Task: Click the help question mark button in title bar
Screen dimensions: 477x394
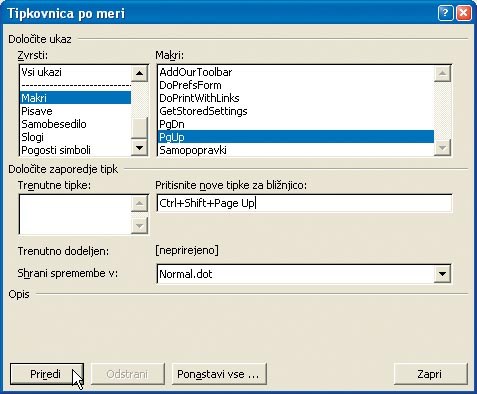Action: point(445,13)
